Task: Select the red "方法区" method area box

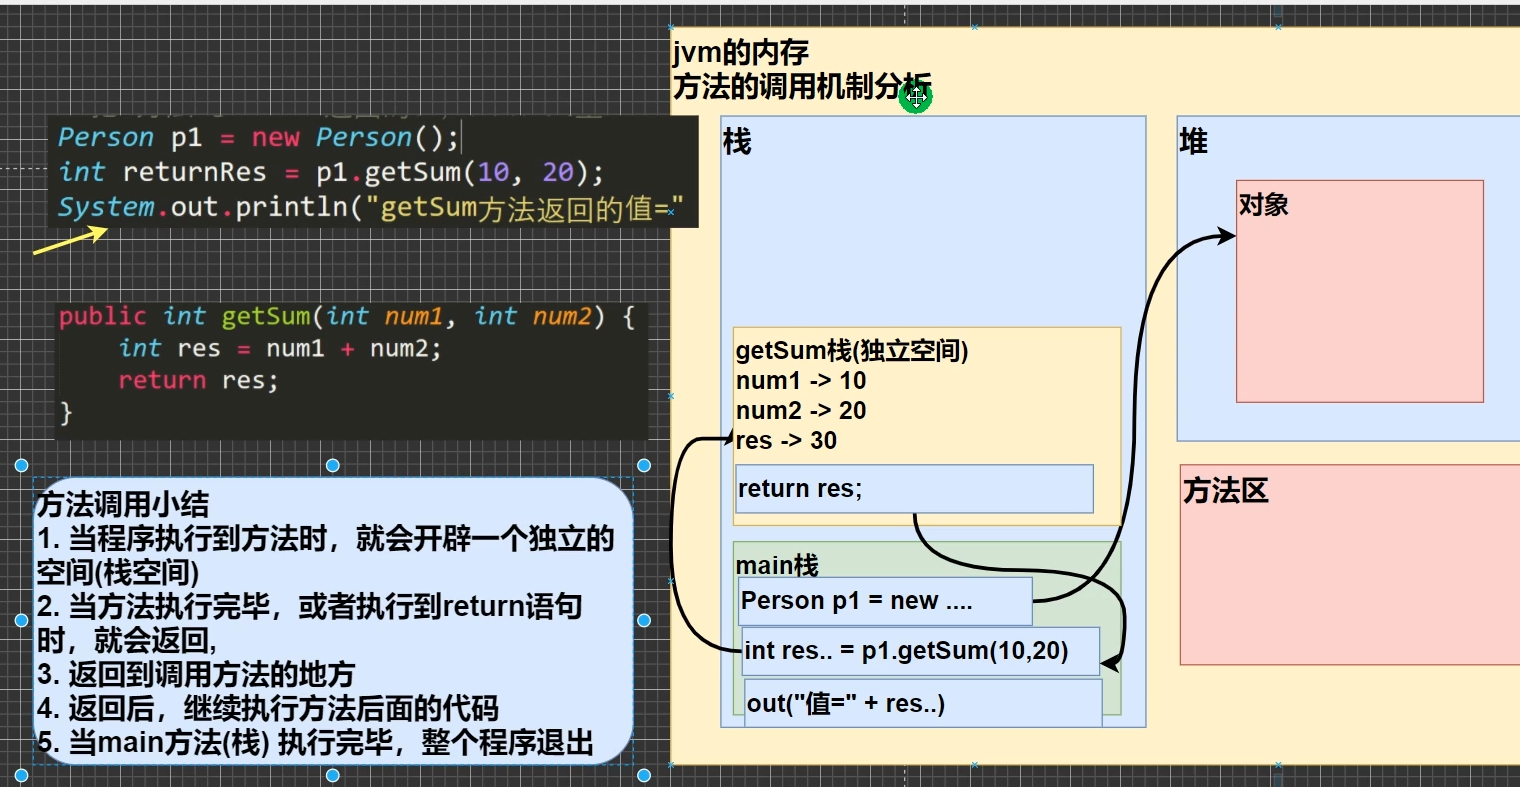Action: tap(1350, 564)
